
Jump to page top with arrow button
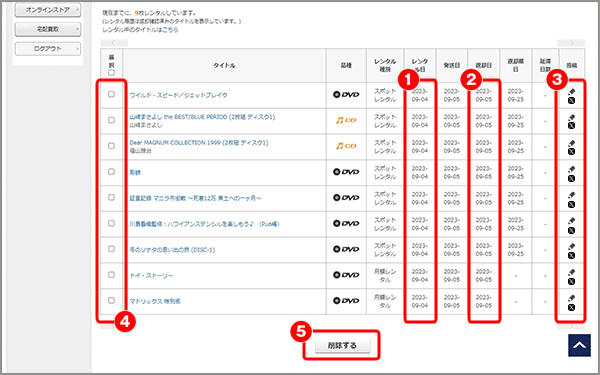[x=579, y=345]
